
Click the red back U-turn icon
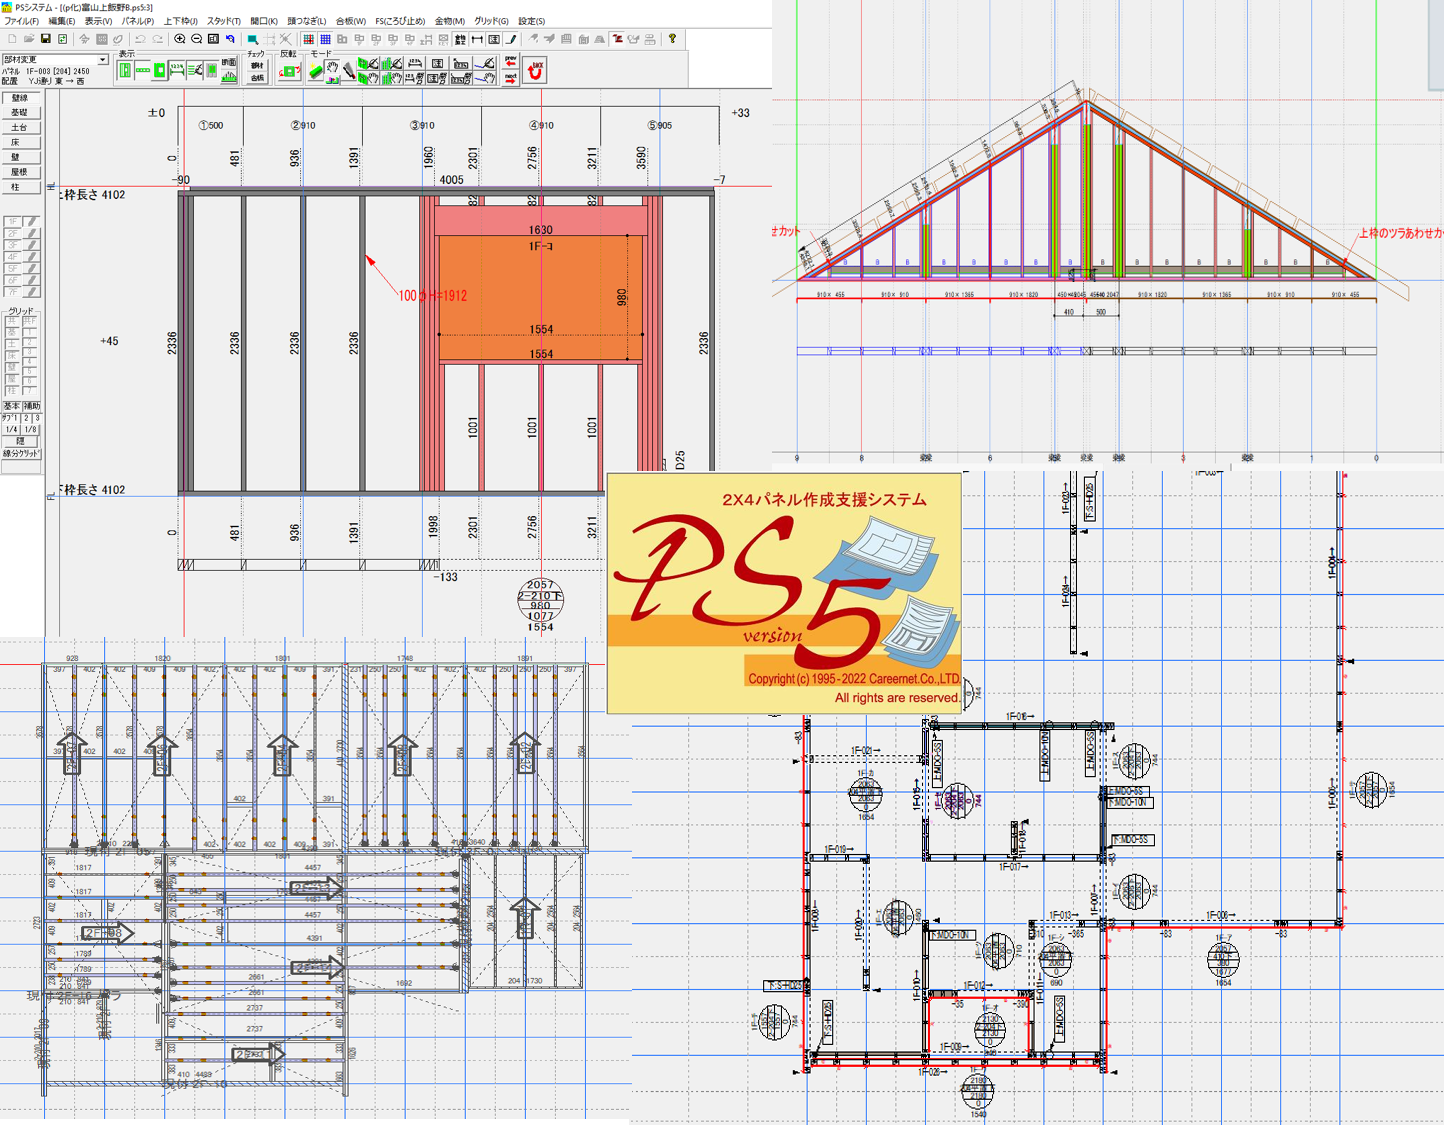click(x=535, y=71)
